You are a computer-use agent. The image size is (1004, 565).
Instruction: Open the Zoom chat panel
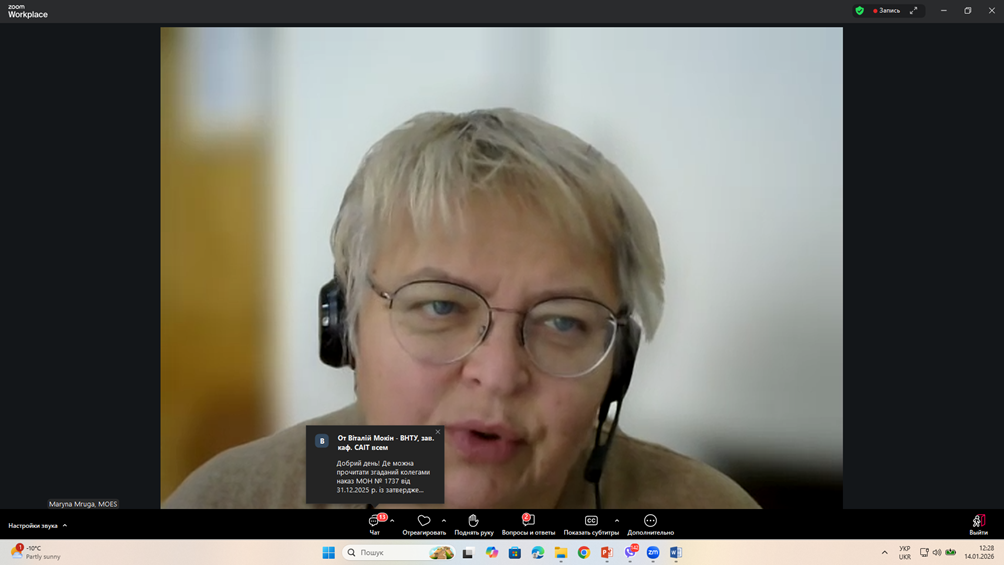(375, 525)
